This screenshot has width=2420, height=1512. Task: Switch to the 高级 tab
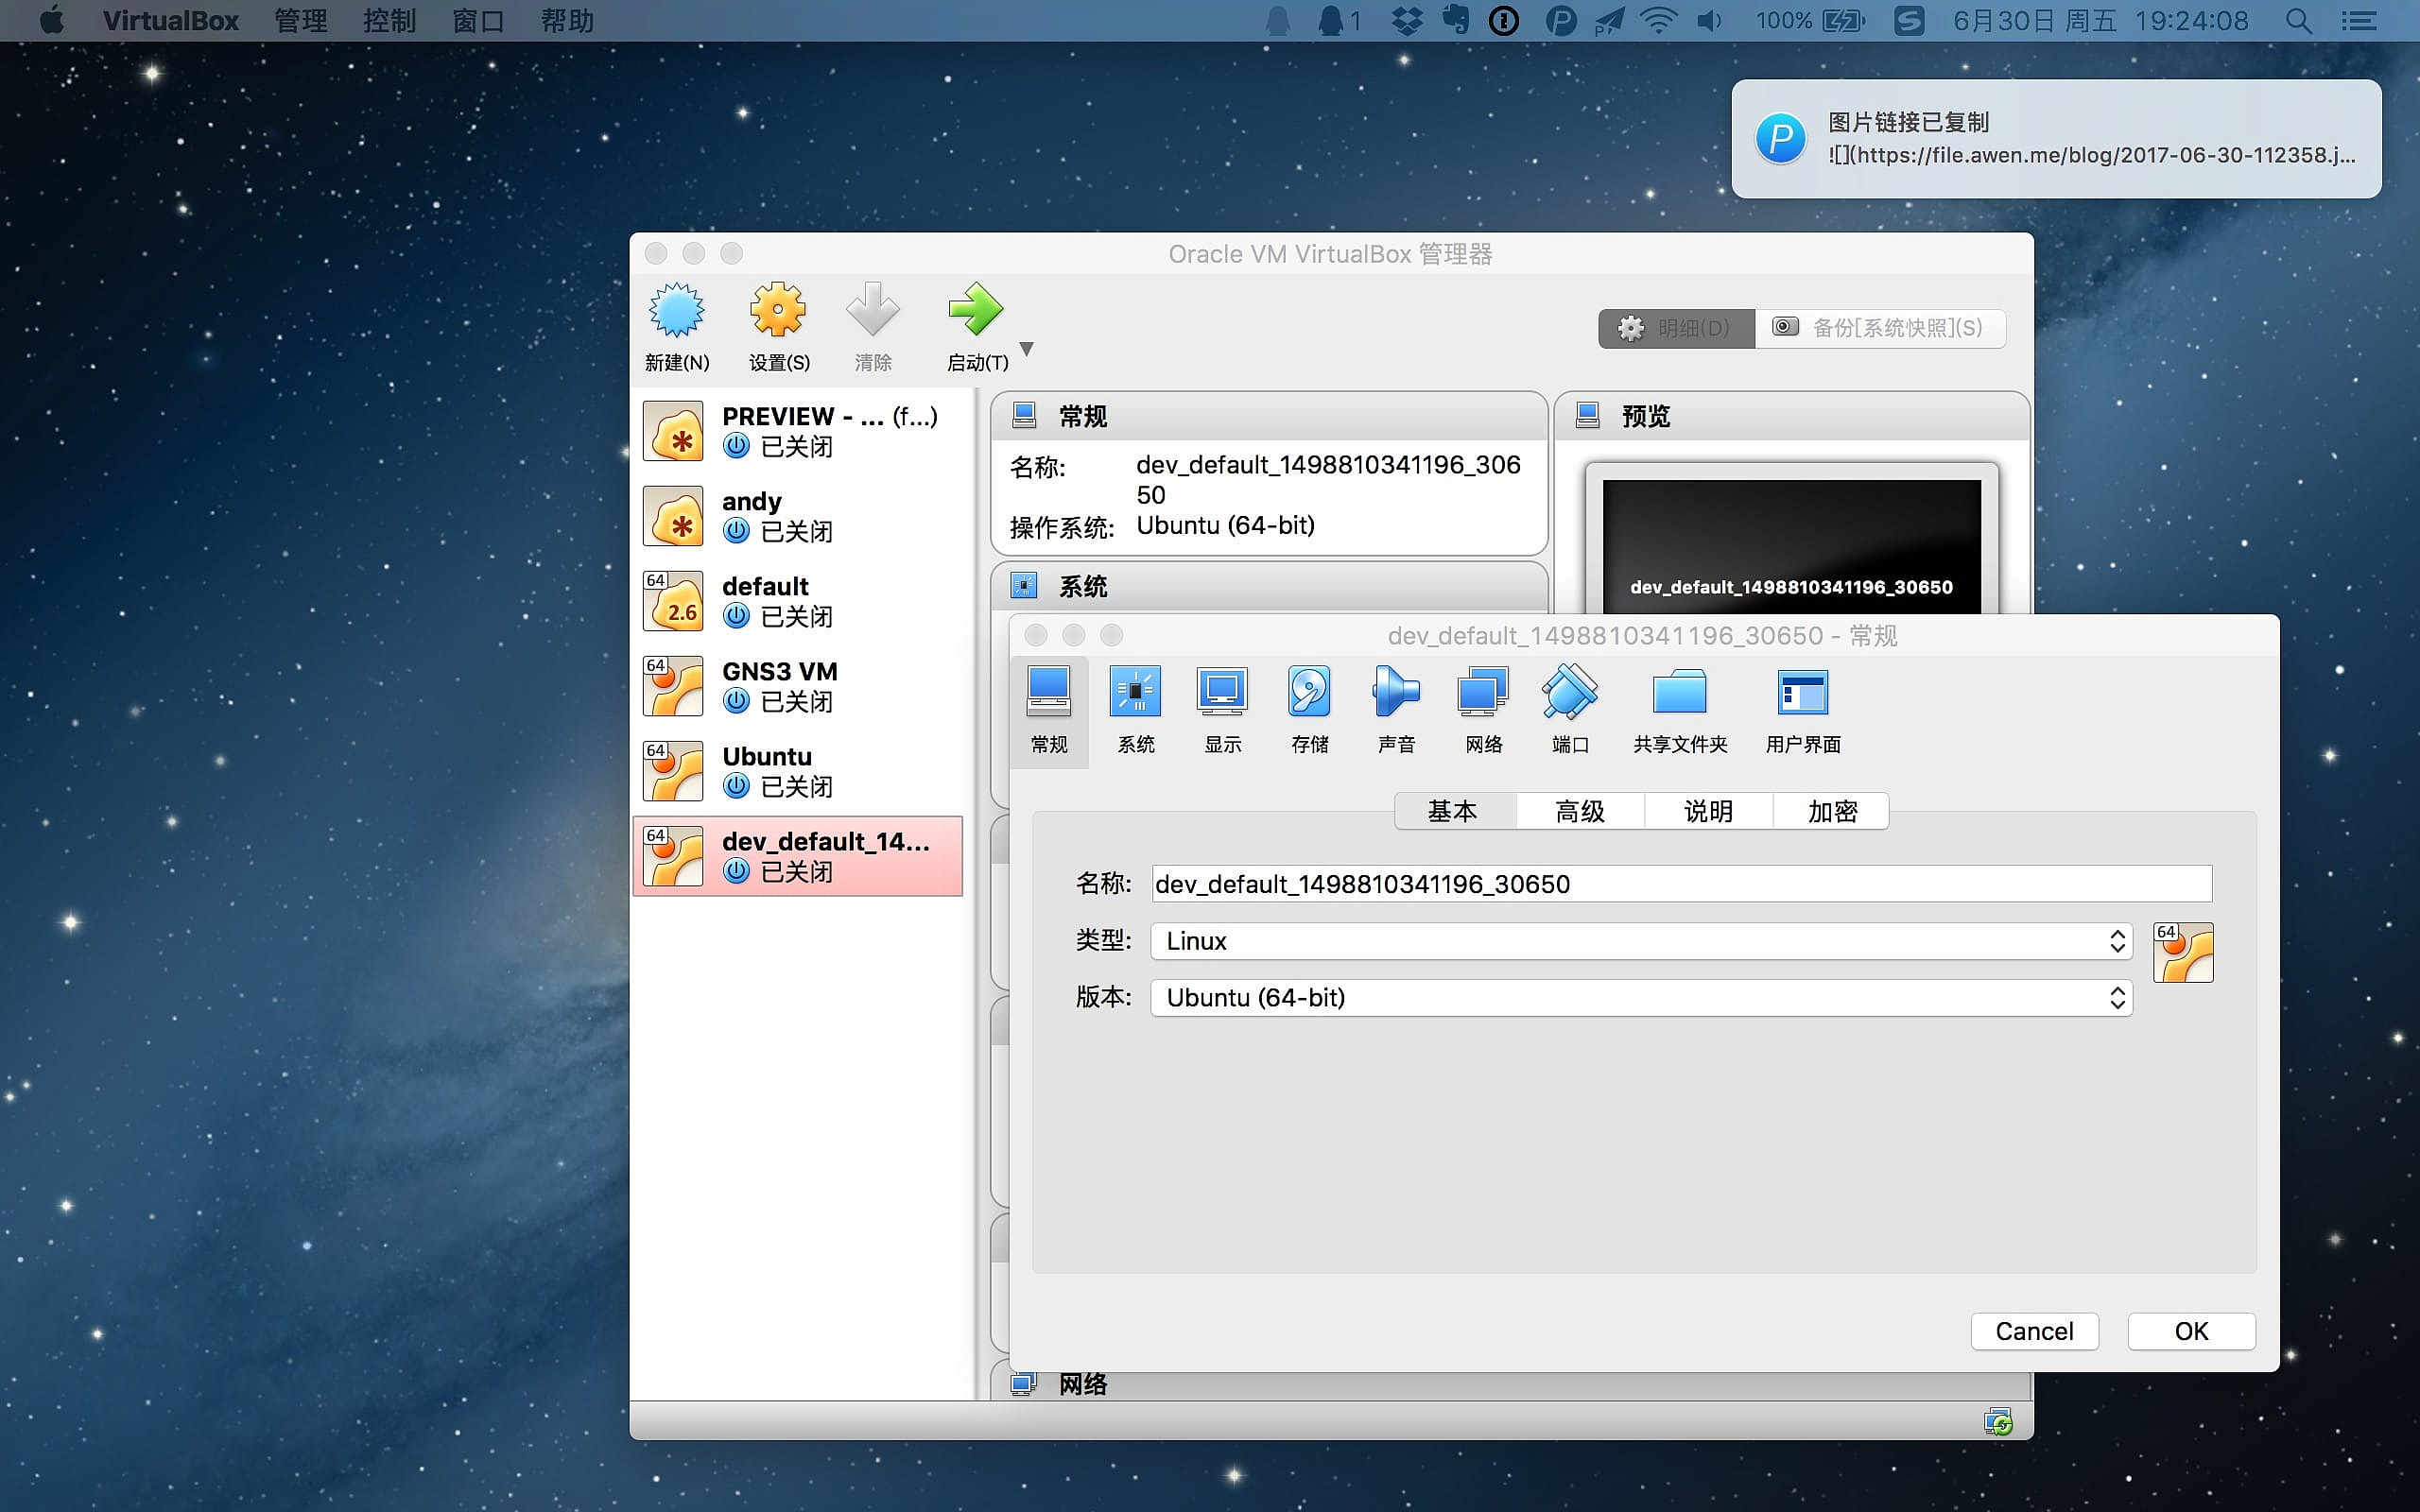[1579, 811]
